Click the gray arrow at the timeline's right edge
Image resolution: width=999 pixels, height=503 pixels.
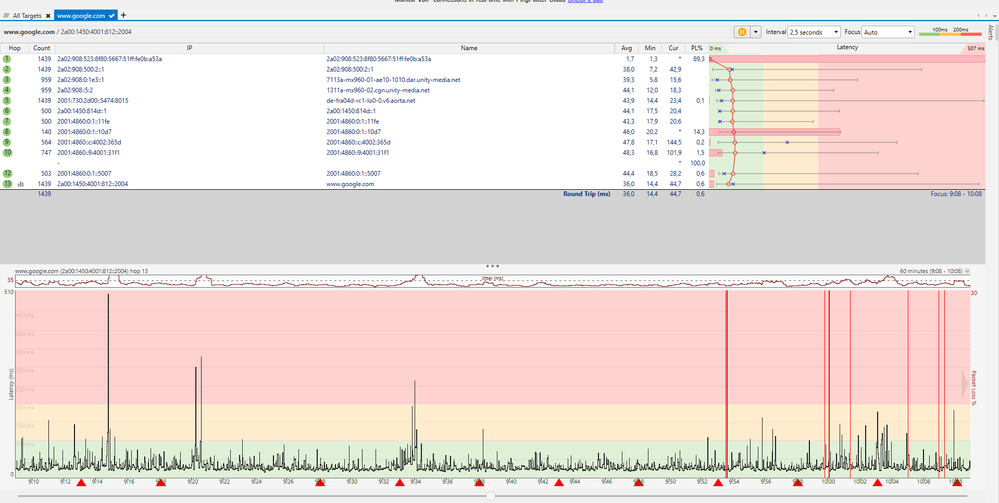coord(965,383)
